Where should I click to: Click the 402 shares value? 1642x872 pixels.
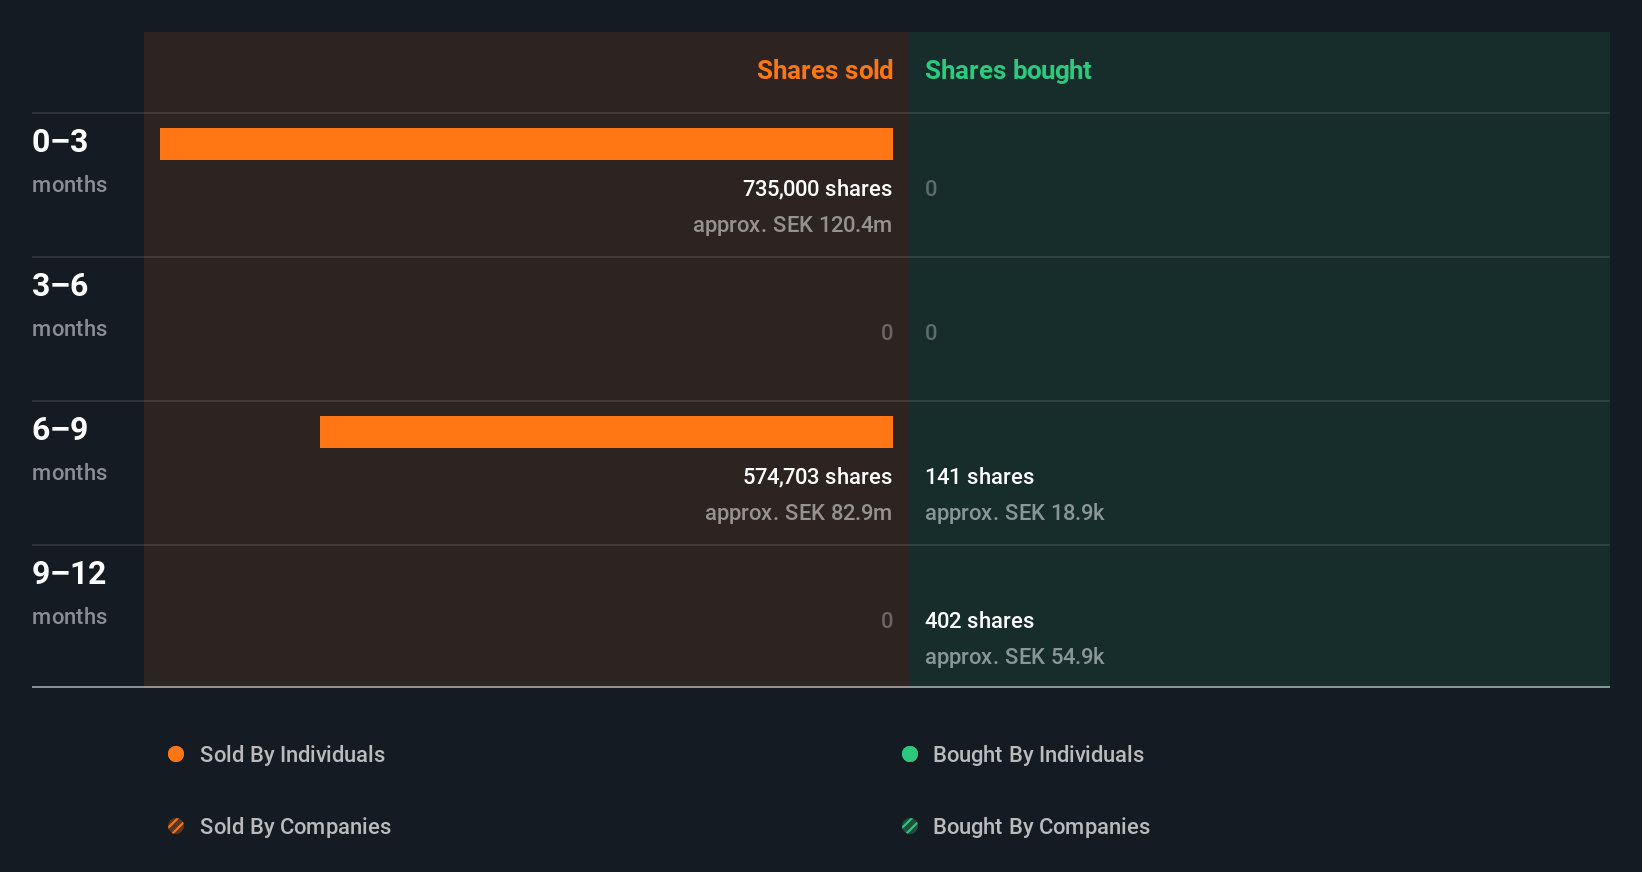979,620
